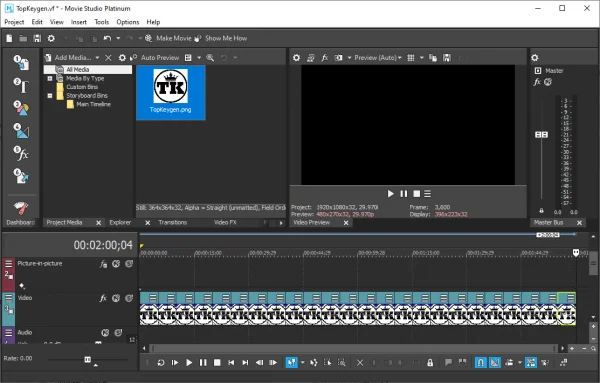Adjust the Master volume fader
This screenshot has width=600, height=383.
pos(541,135)
